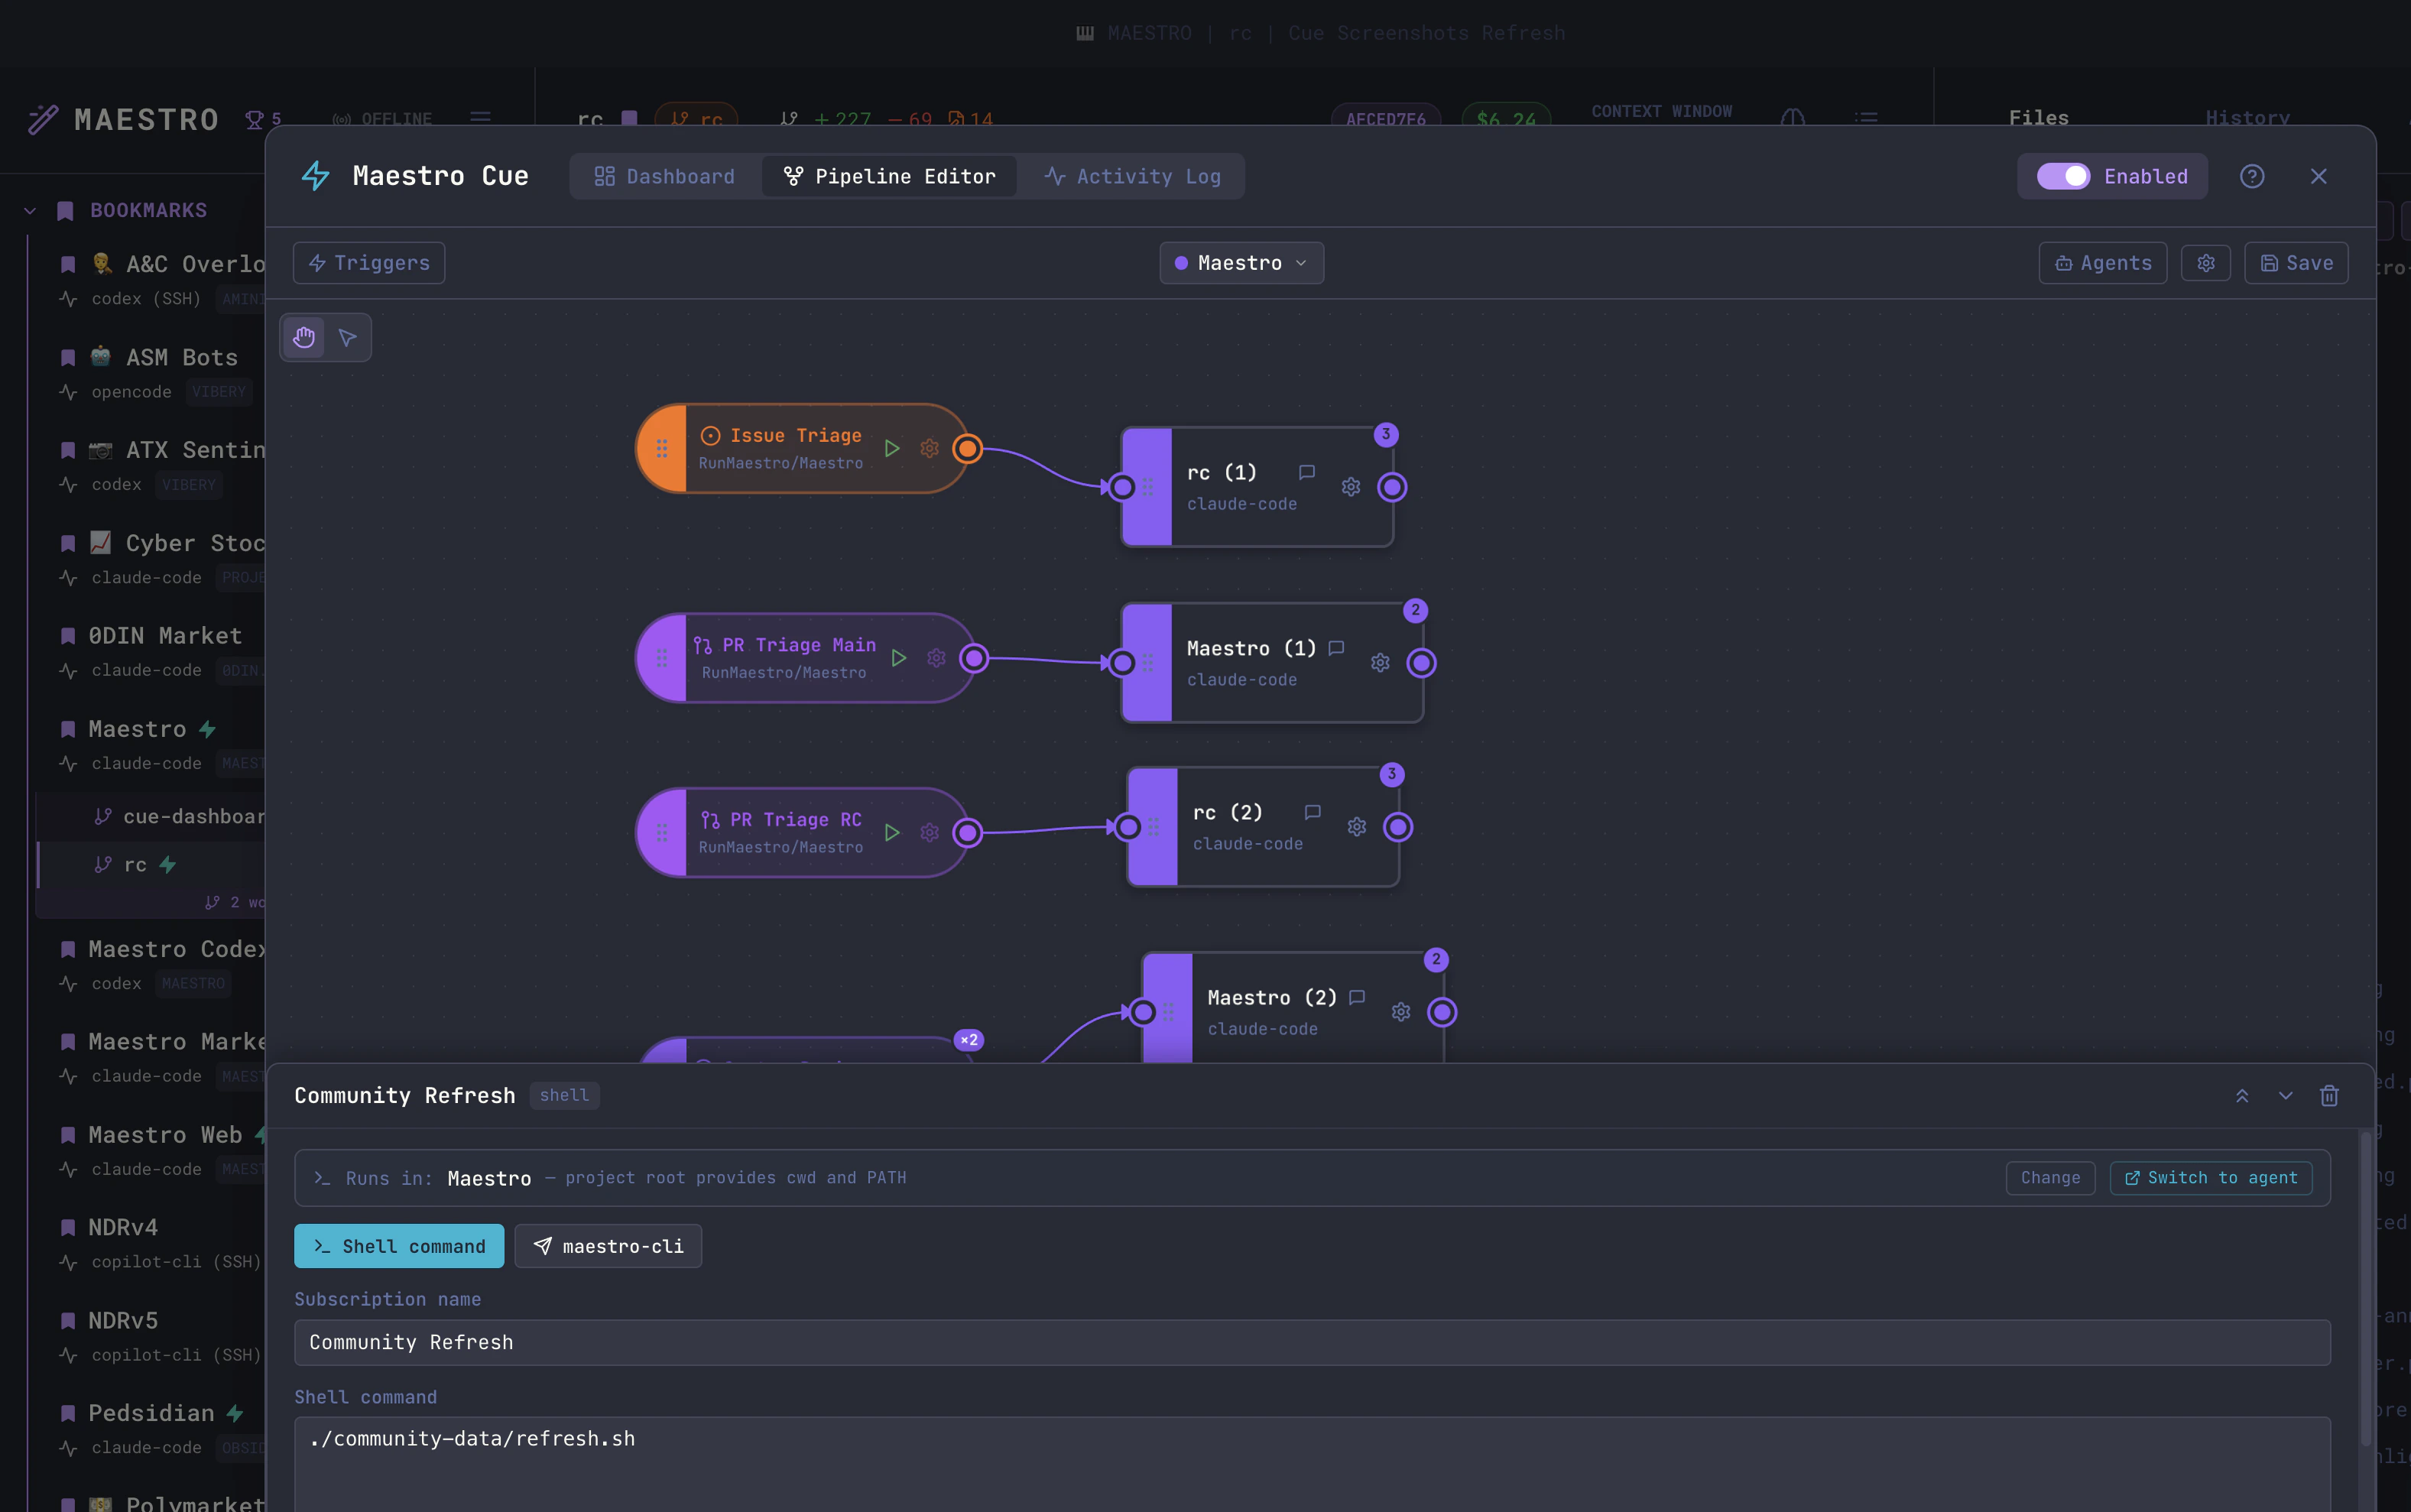2411x1512 pixels.
Task: Click the x2 badge on the trigger
Action: (x=968, y=1040)
